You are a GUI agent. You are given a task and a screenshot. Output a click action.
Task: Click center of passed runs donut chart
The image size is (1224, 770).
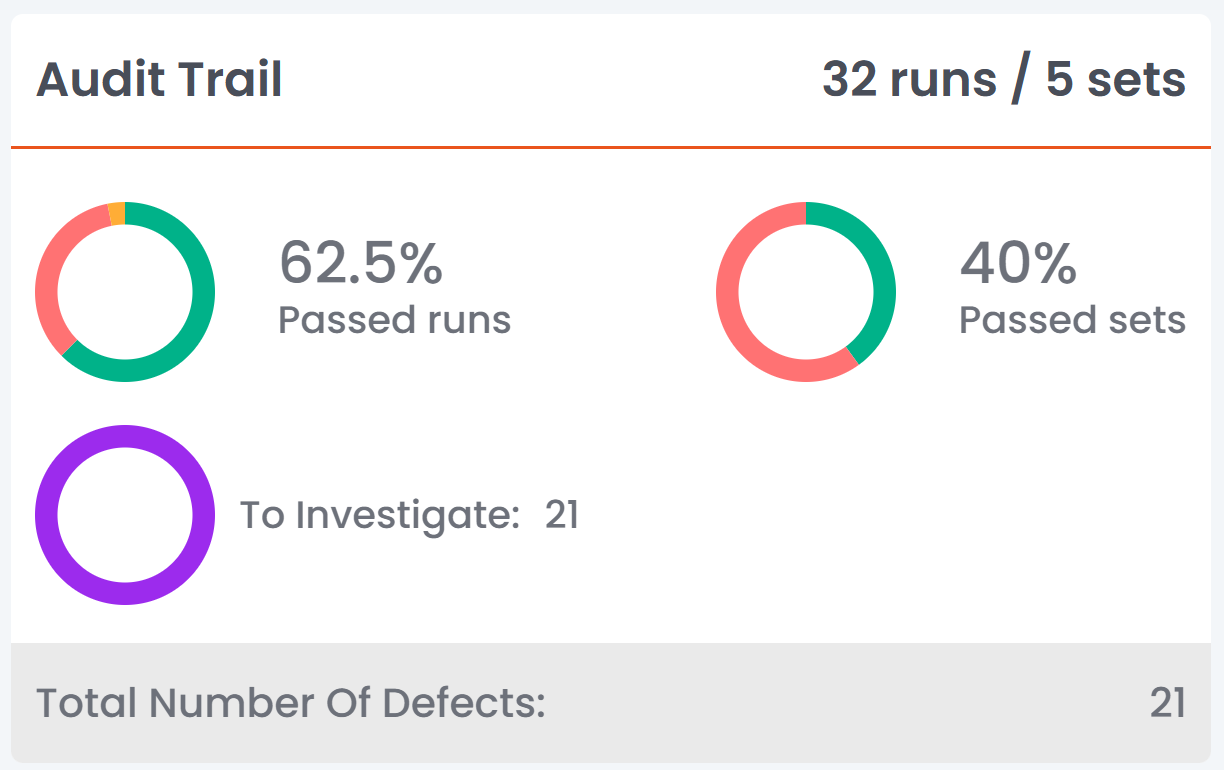pyautogui.click(x=125, y=291)
